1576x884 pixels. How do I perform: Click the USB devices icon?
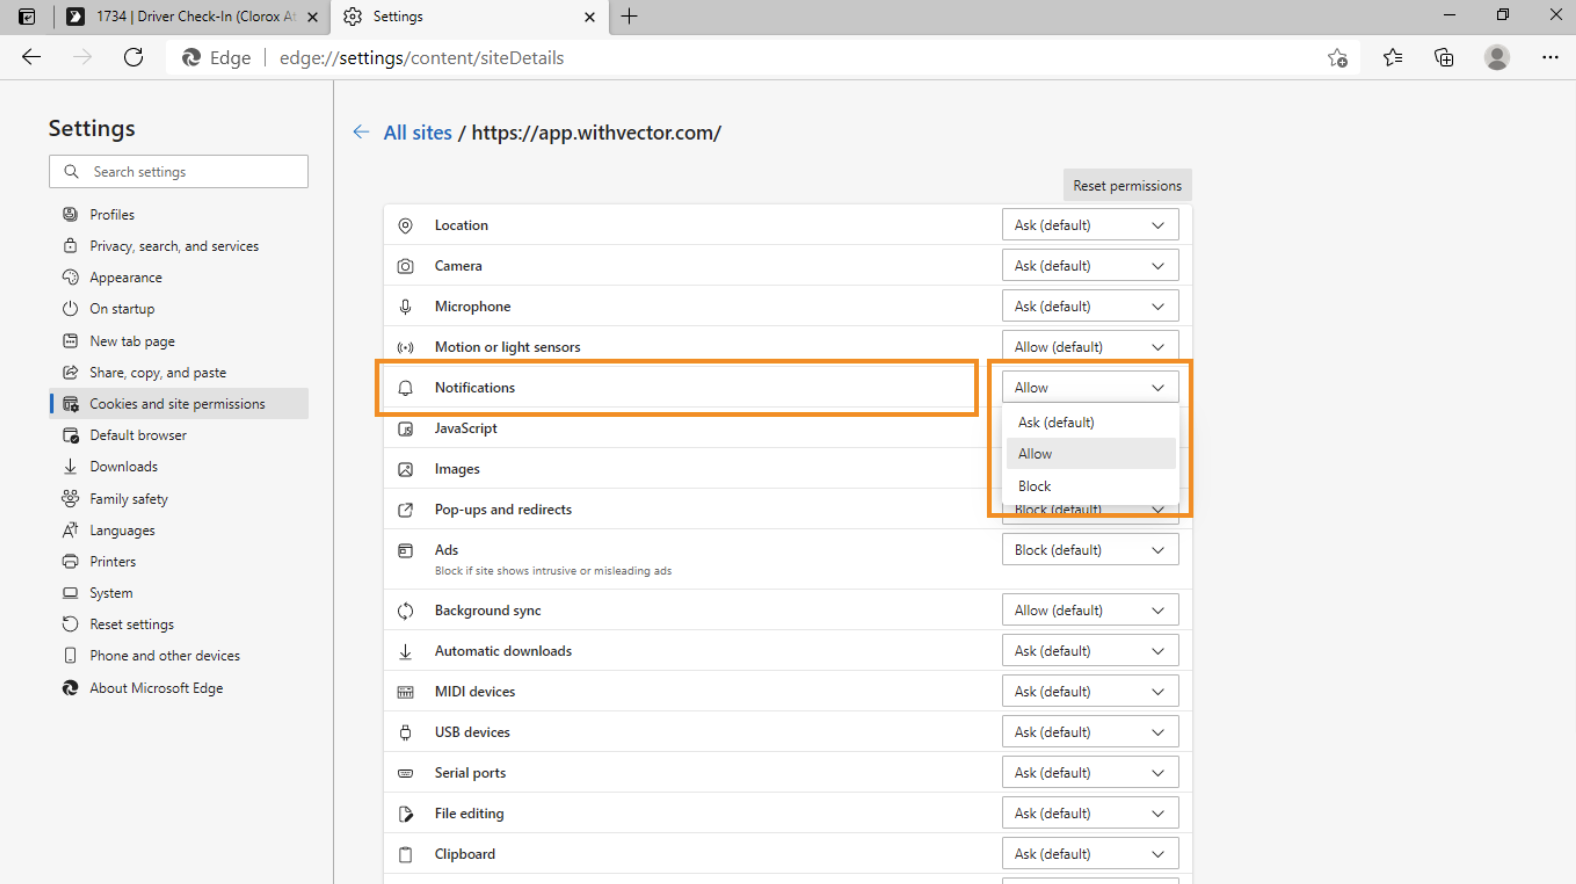click(405, 732)
